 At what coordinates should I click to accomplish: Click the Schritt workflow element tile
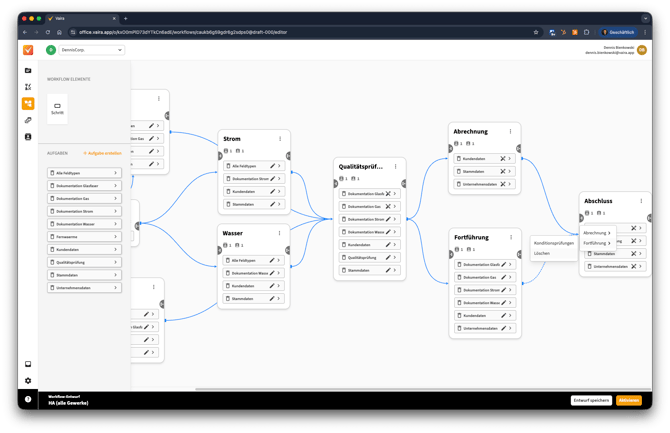[x=57, y=108]
